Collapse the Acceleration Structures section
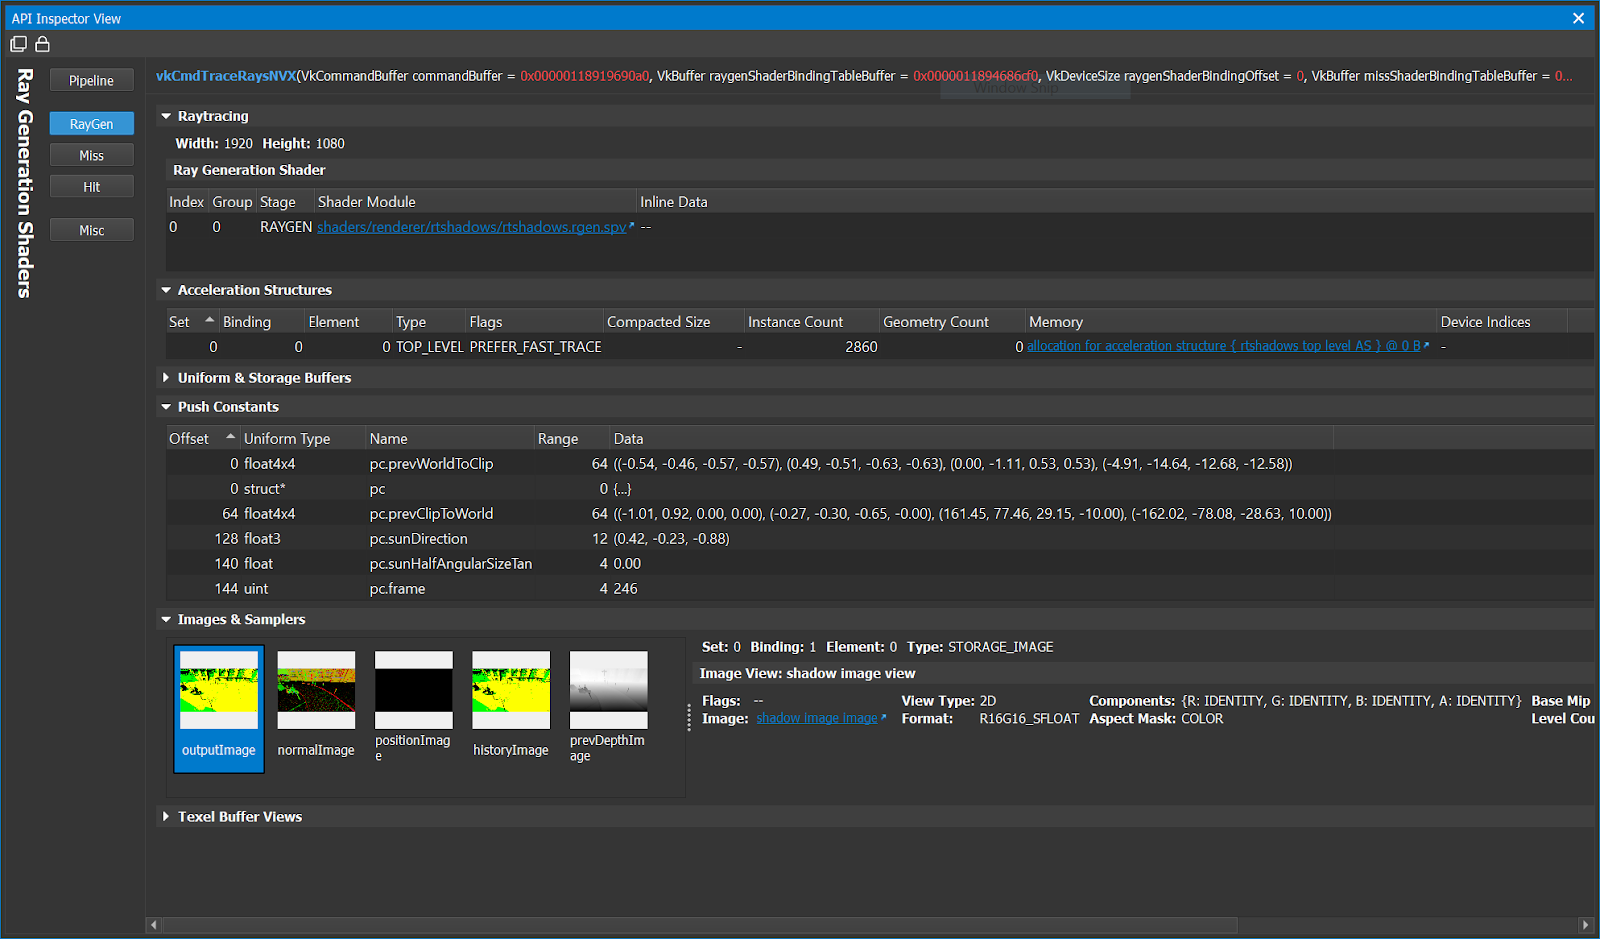1600x939 pixels. coord(166,290)
